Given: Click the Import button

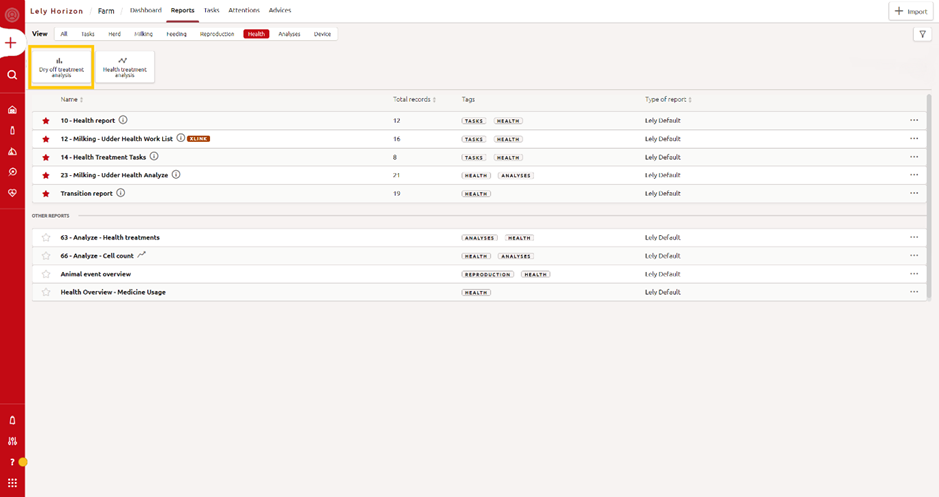Looking at the screenshot, I should coord(911,11).
